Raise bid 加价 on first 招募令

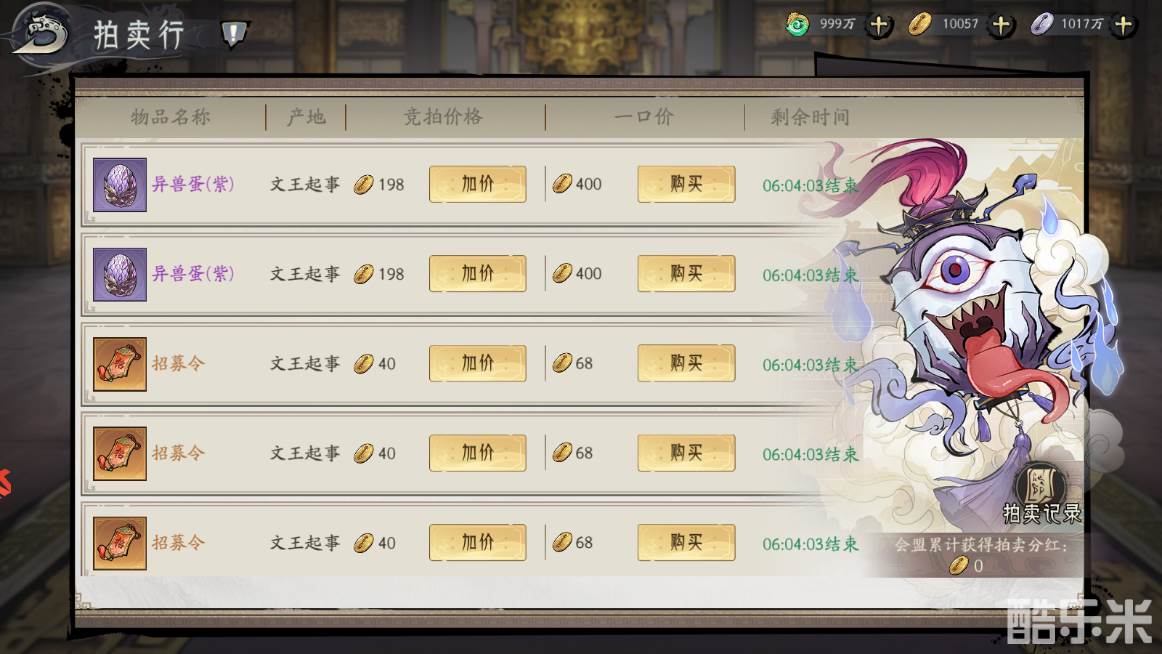[478, 363]
